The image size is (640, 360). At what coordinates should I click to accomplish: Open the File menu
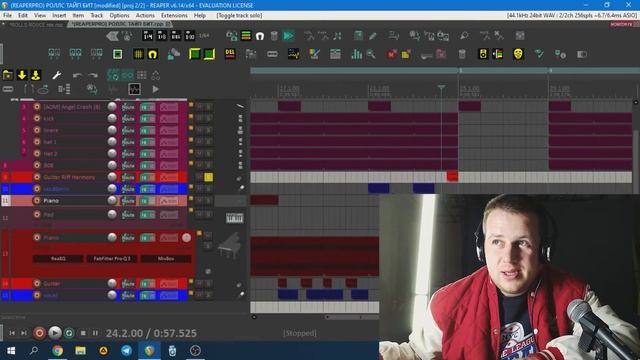click(7, 15)
